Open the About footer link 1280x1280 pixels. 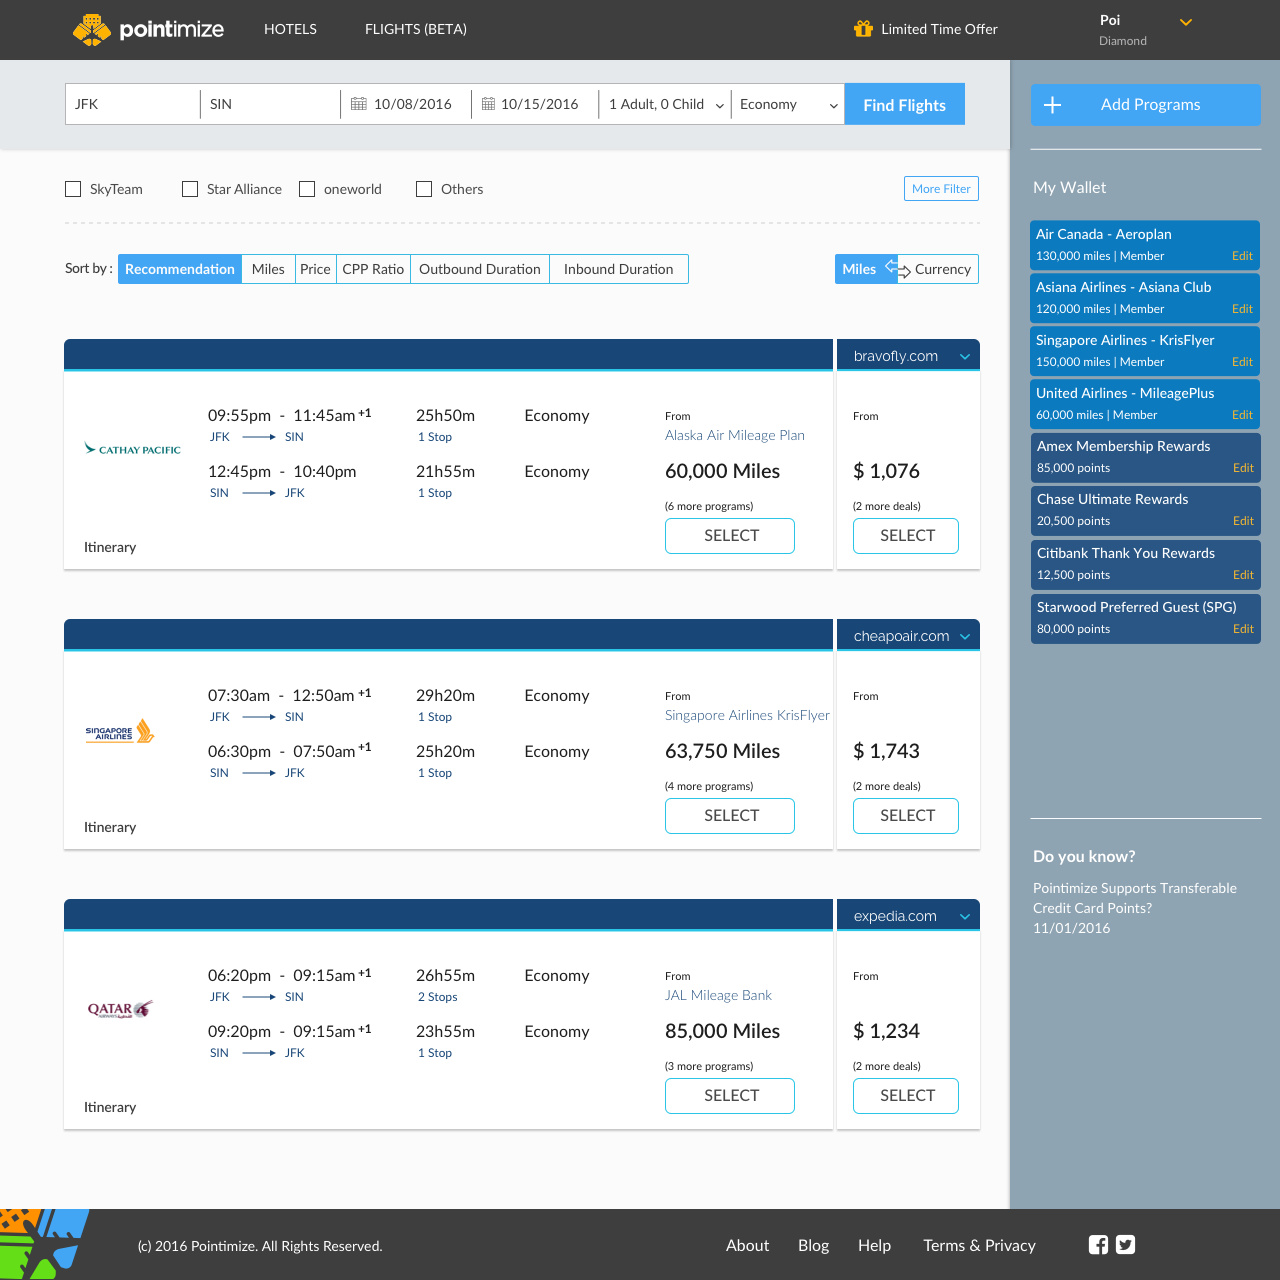pyautogui.click(x=747, y=1245)
